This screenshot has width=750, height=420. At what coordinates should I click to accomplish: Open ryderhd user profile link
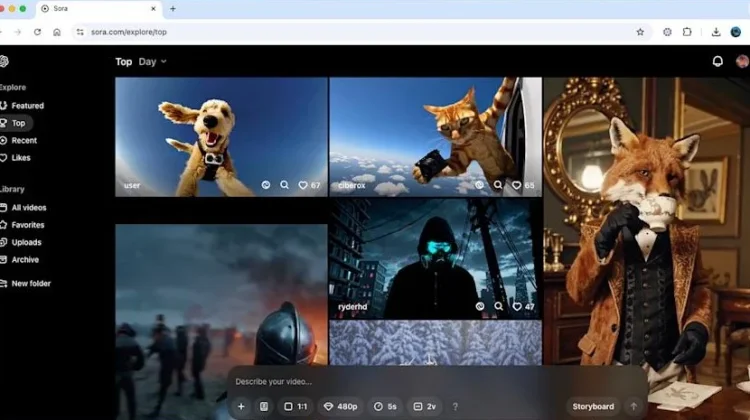point(353,307)
